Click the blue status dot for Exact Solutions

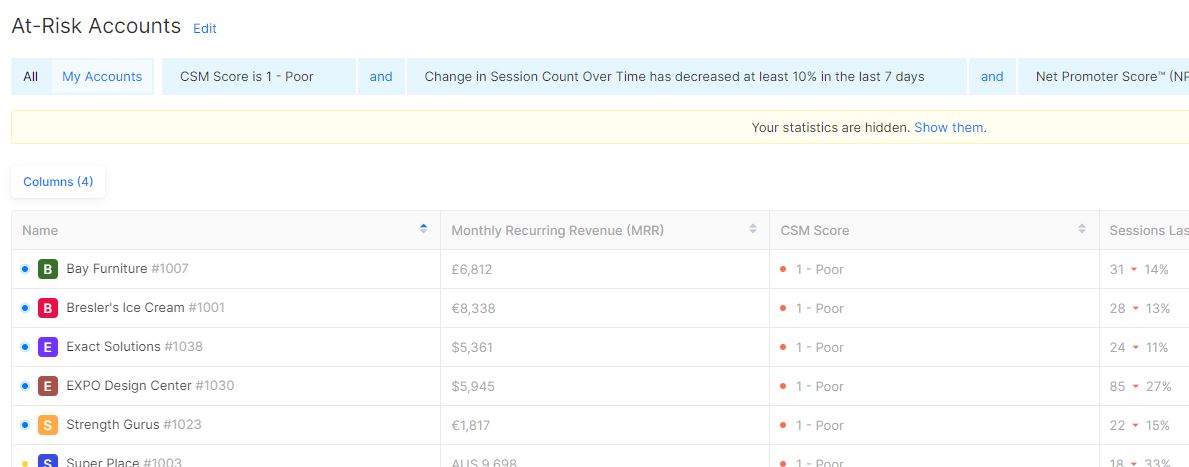(25, 347)
